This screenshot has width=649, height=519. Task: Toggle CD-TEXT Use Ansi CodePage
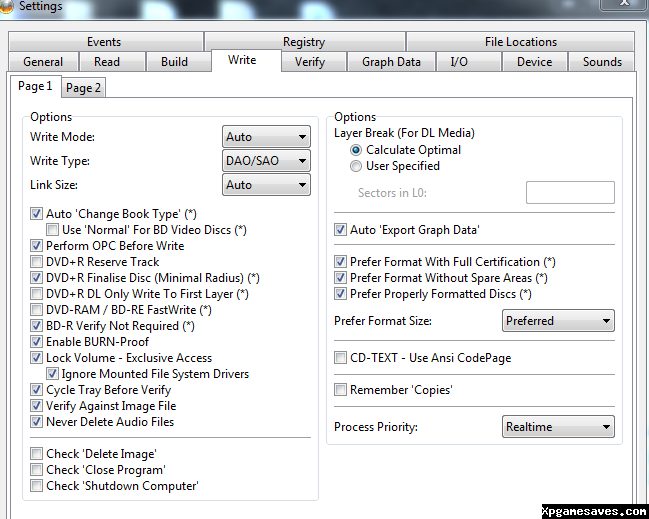(x=341, y=358)
